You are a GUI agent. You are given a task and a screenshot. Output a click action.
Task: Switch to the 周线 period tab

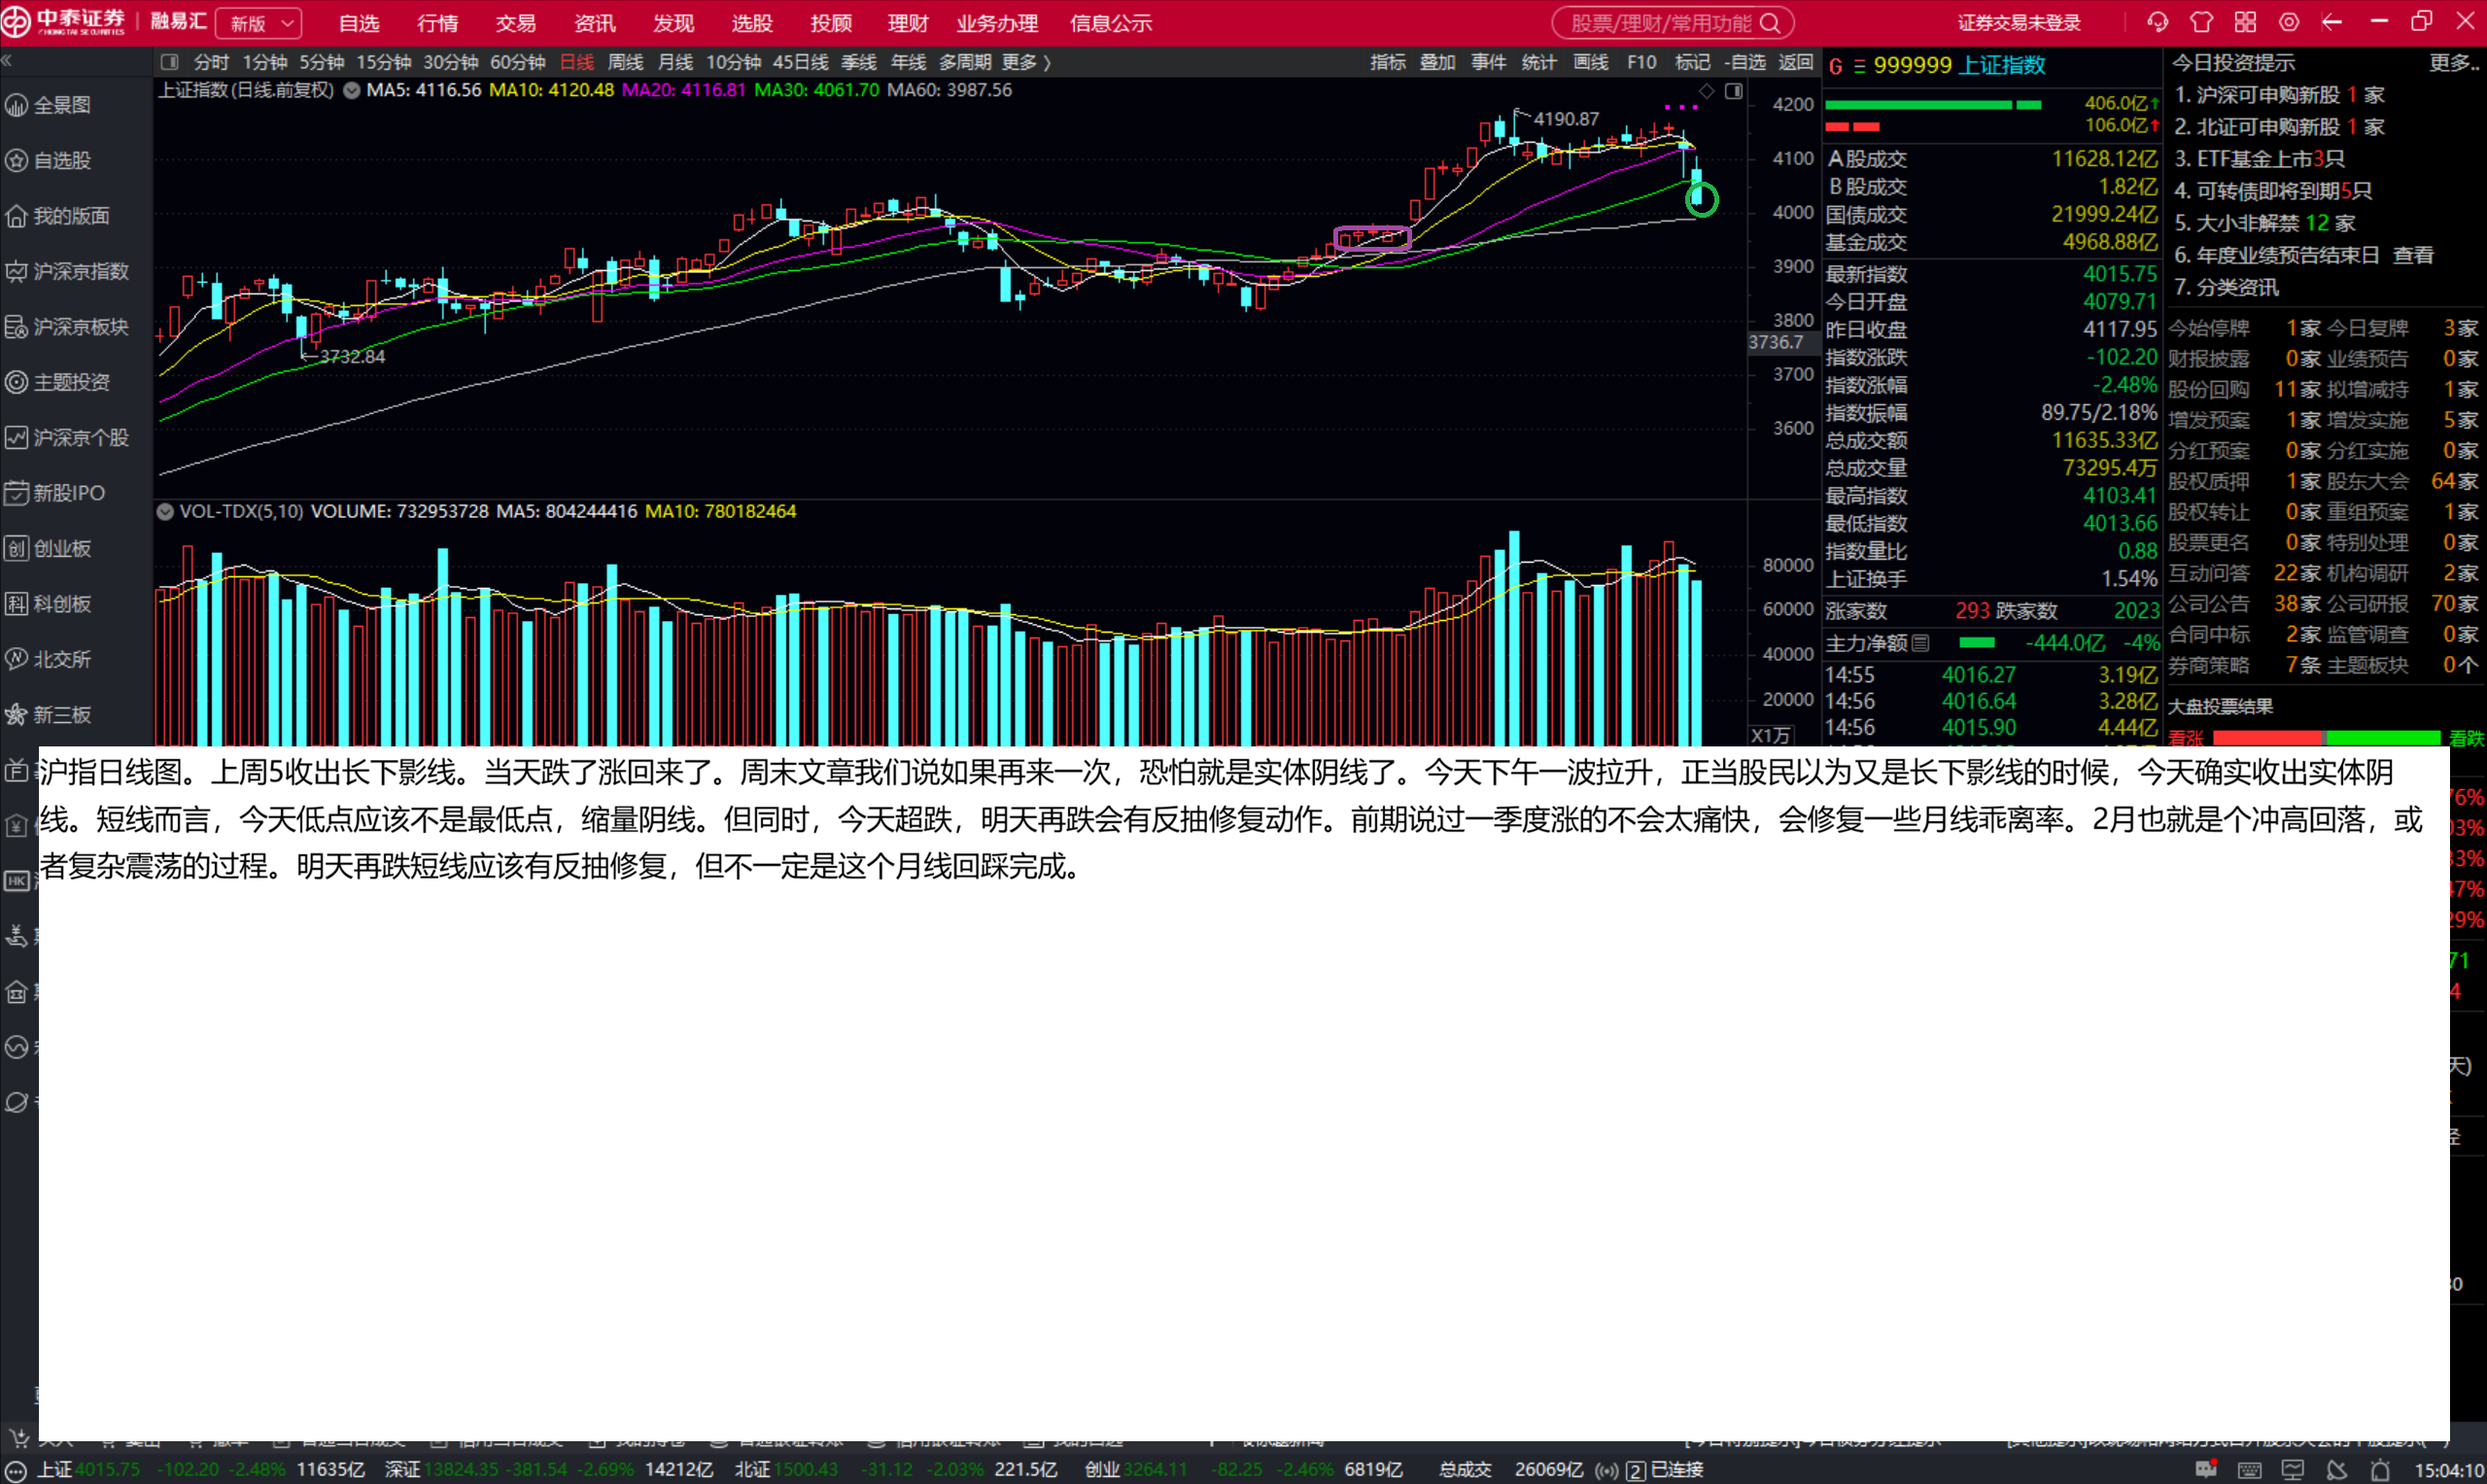(625, 62)
